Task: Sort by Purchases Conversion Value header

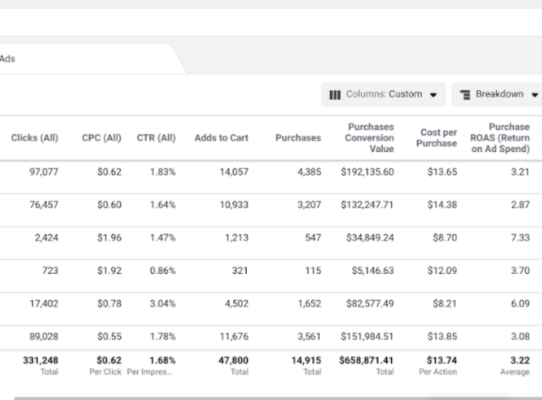Action: coord(370,138)
